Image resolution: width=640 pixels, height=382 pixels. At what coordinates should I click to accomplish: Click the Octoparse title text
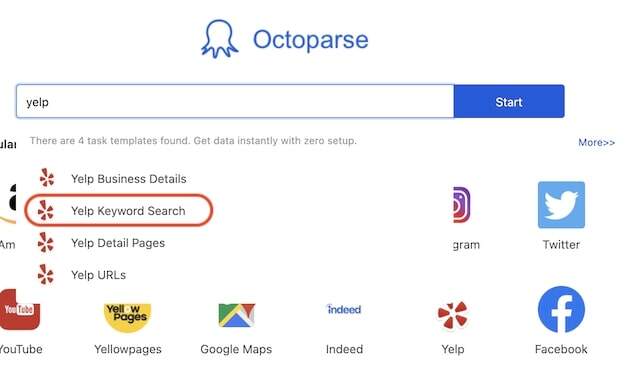pos(311,40)
